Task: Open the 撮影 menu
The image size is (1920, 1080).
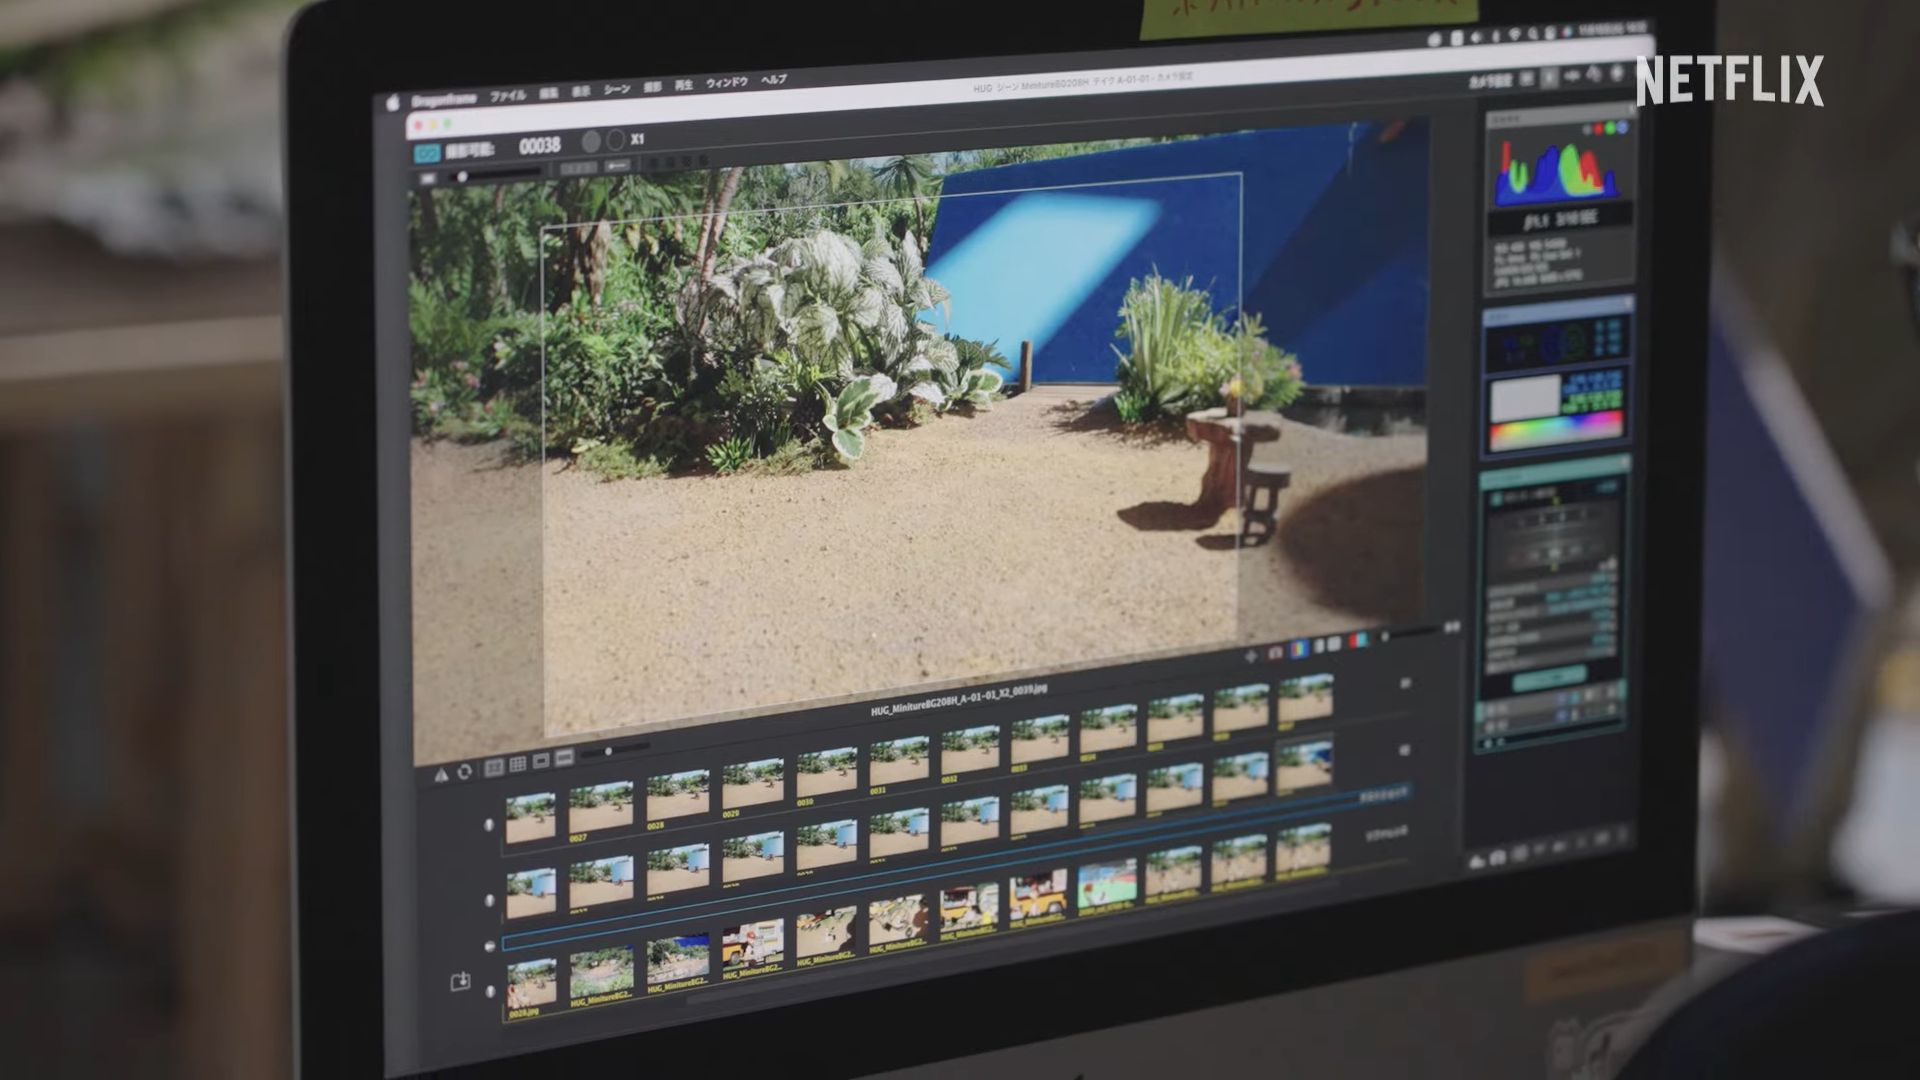Action: point(652,88)
